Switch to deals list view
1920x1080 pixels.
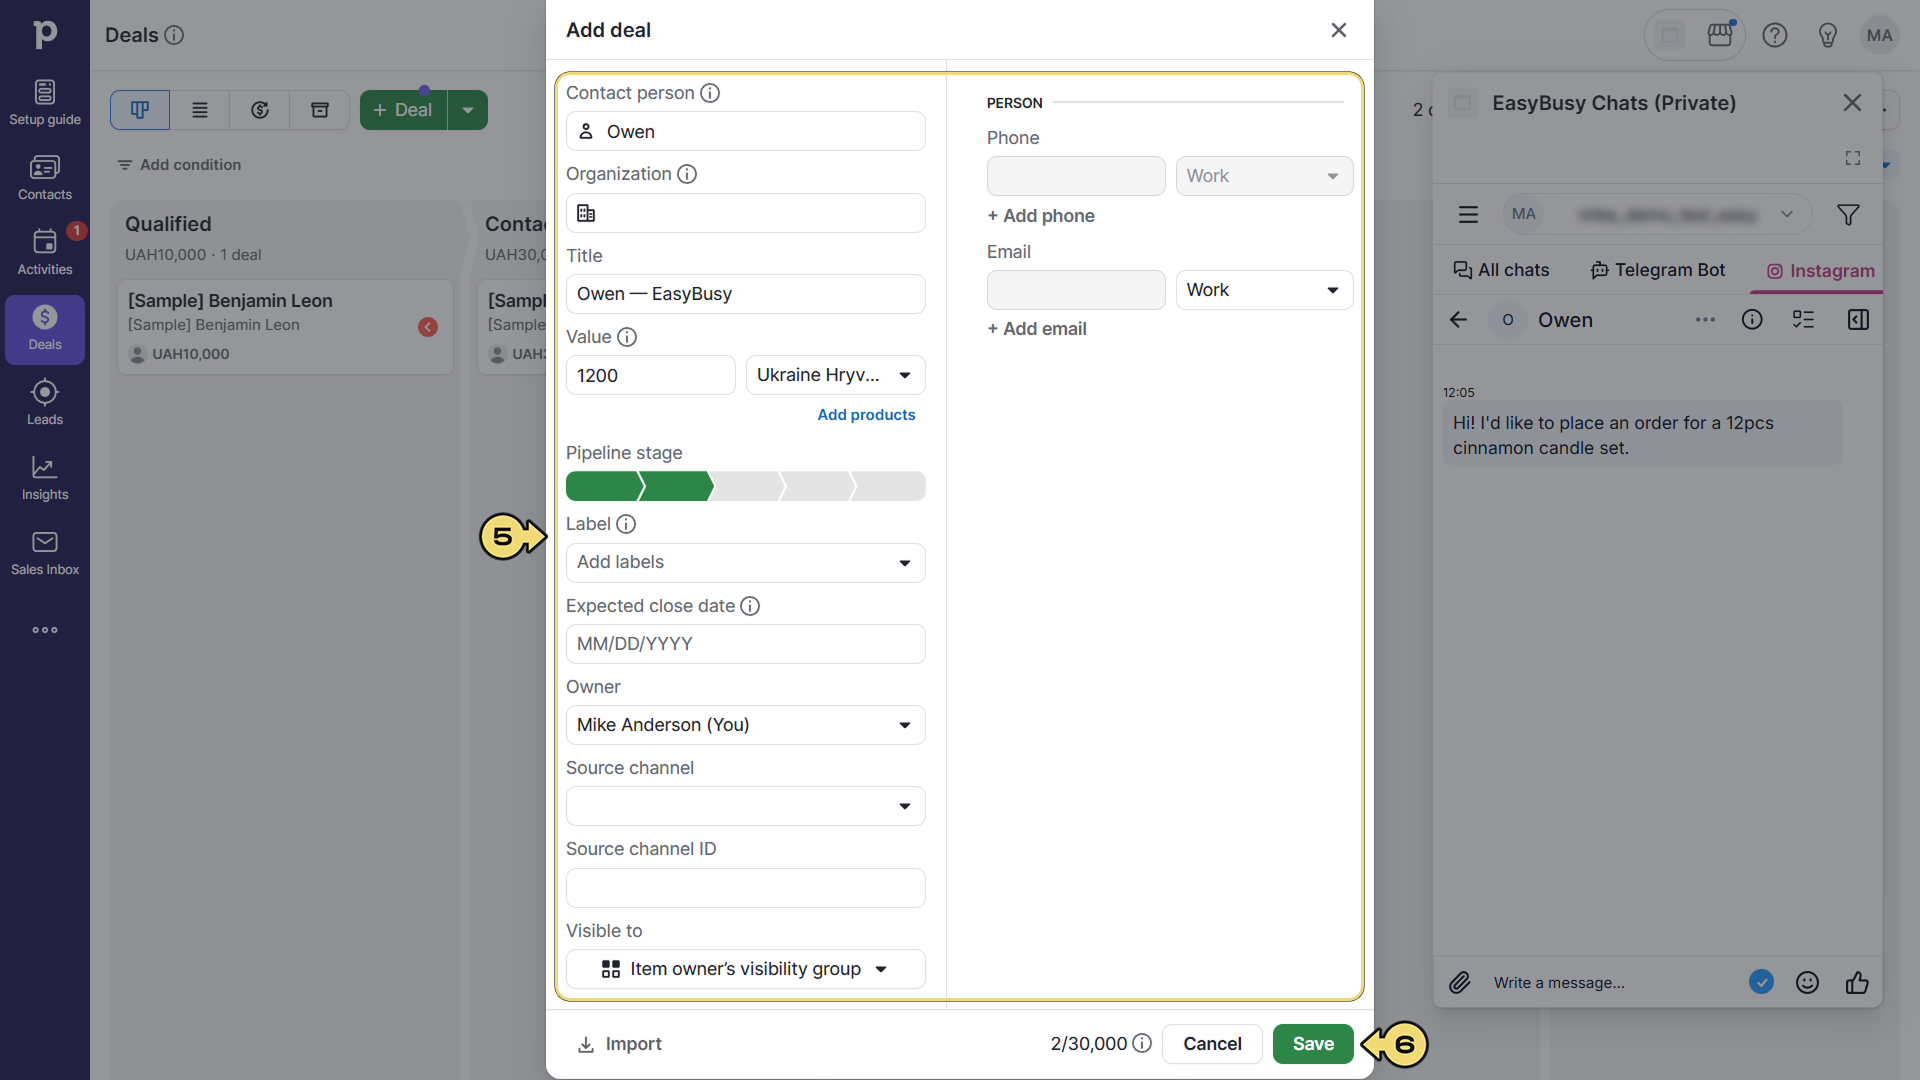(200, 110)
